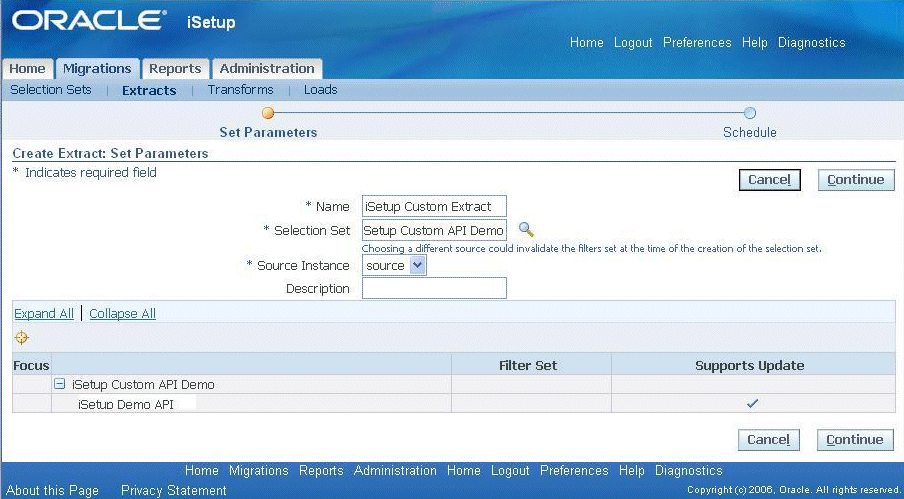Click the top Continue button

coord(856,180)
